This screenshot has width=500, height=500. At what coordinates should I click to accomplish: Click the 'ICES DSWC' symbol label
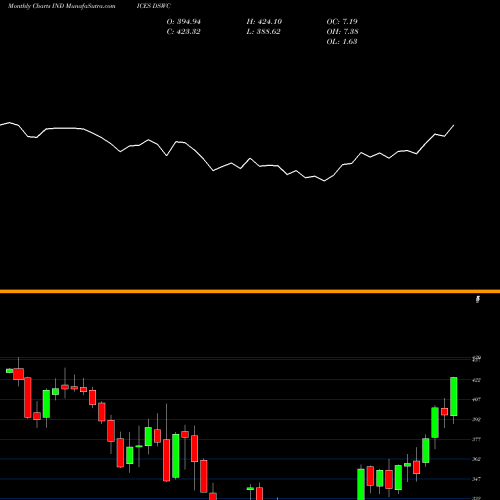click(x=153, y=6)
